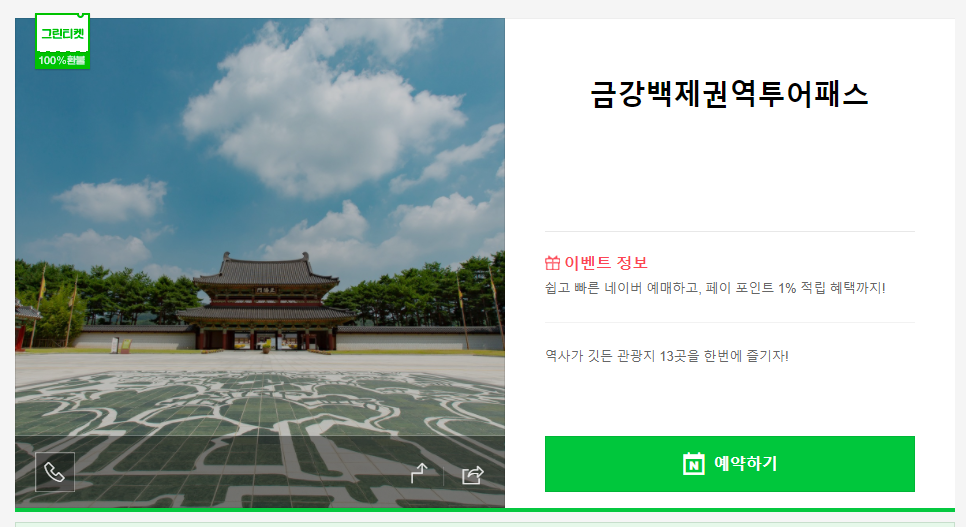Open directions via the route arrow icon

[x=419, y=473]
